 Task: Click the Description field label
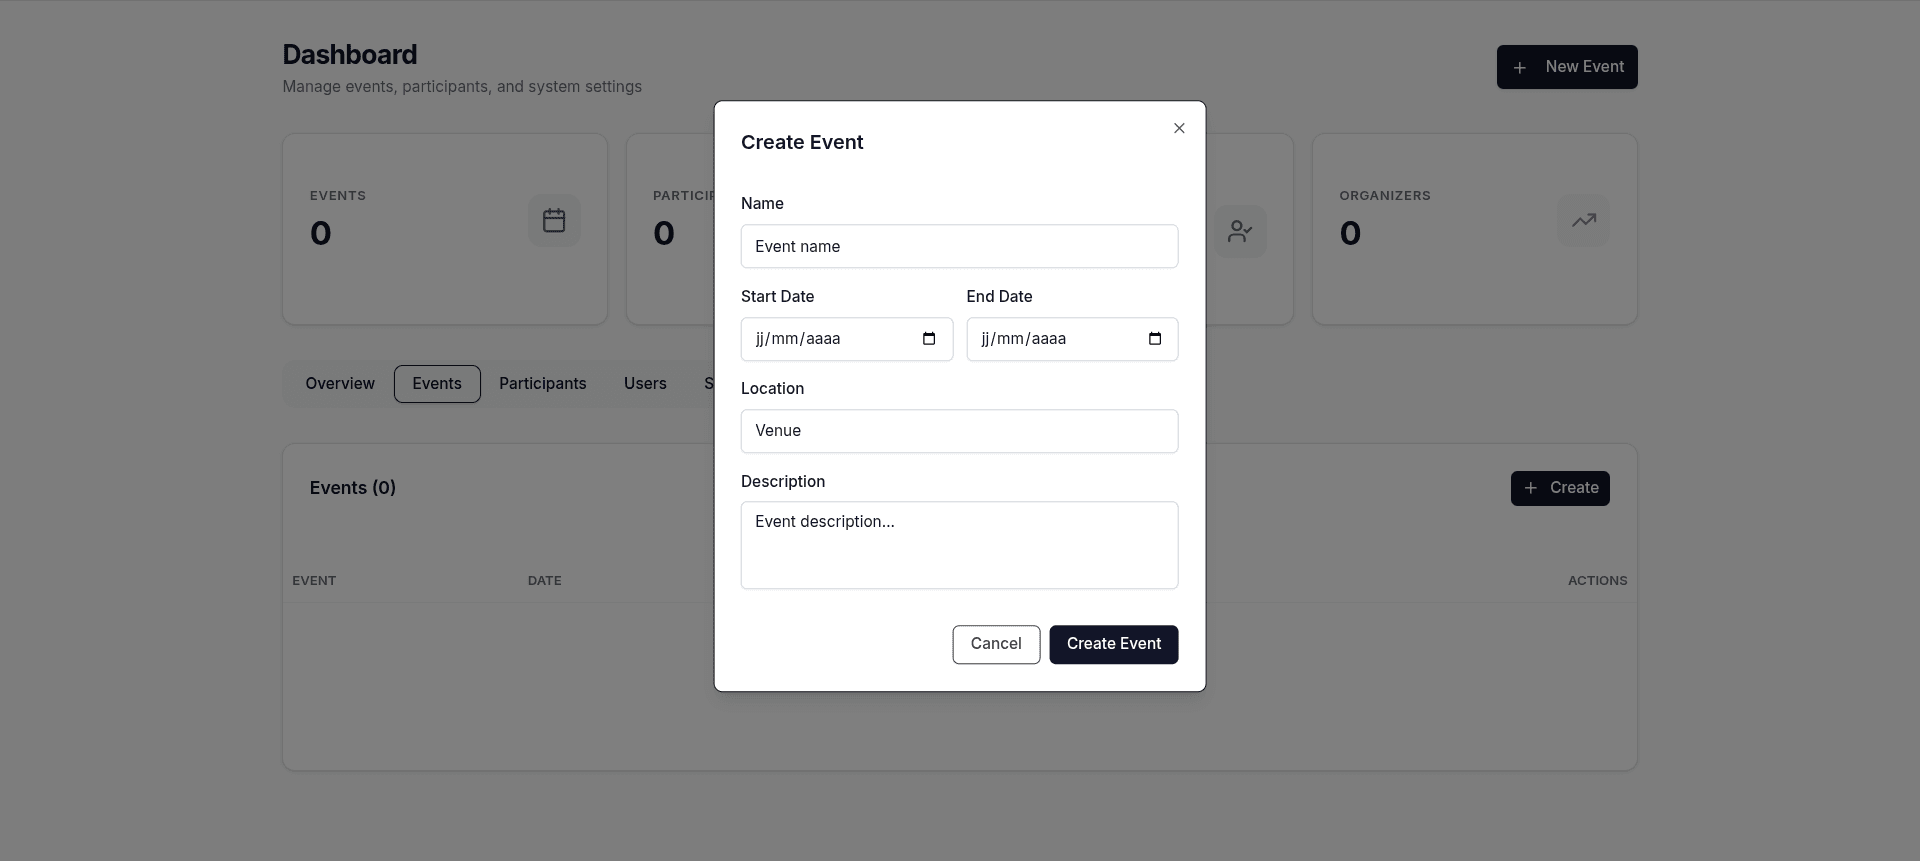[783, 482]
